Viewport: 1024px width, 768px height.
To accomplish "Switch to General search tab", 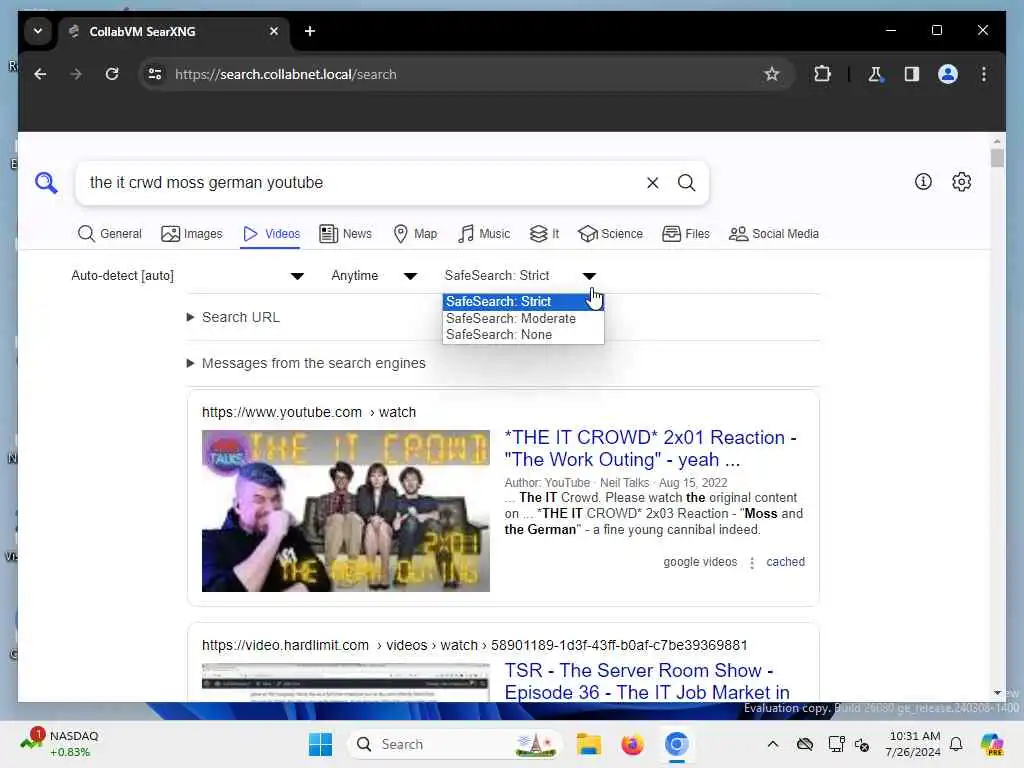I will tap(109, 234).
